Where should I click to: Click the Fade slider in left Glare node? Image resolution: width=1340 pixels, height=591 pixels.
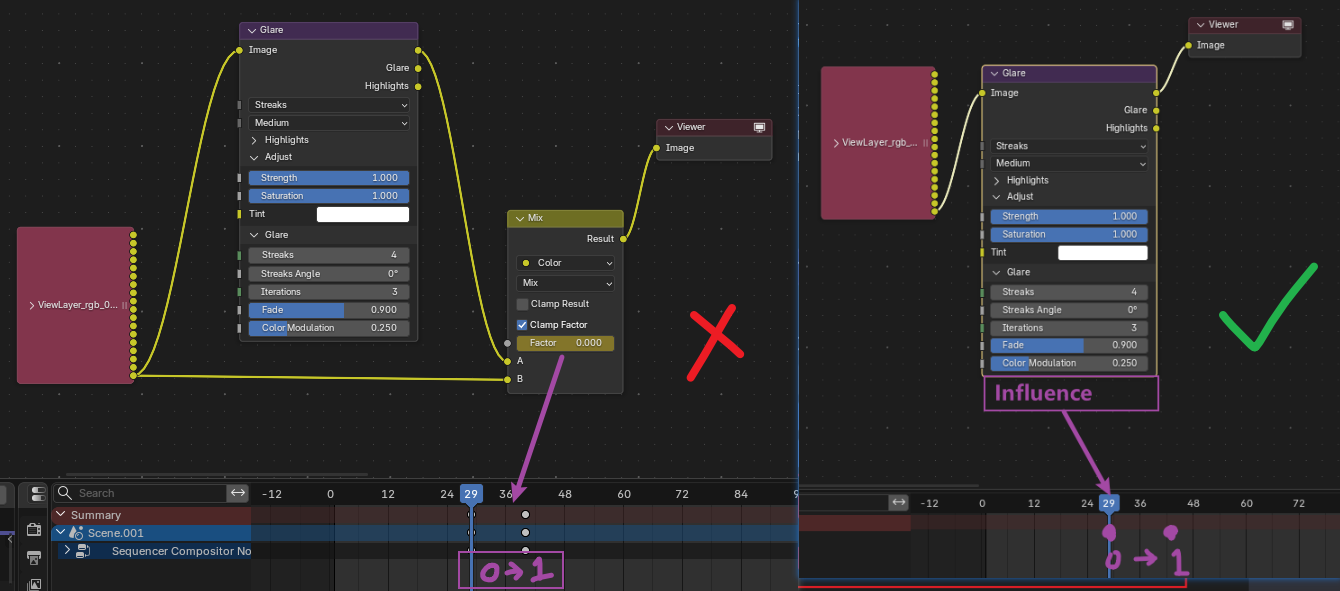point(329,310)
